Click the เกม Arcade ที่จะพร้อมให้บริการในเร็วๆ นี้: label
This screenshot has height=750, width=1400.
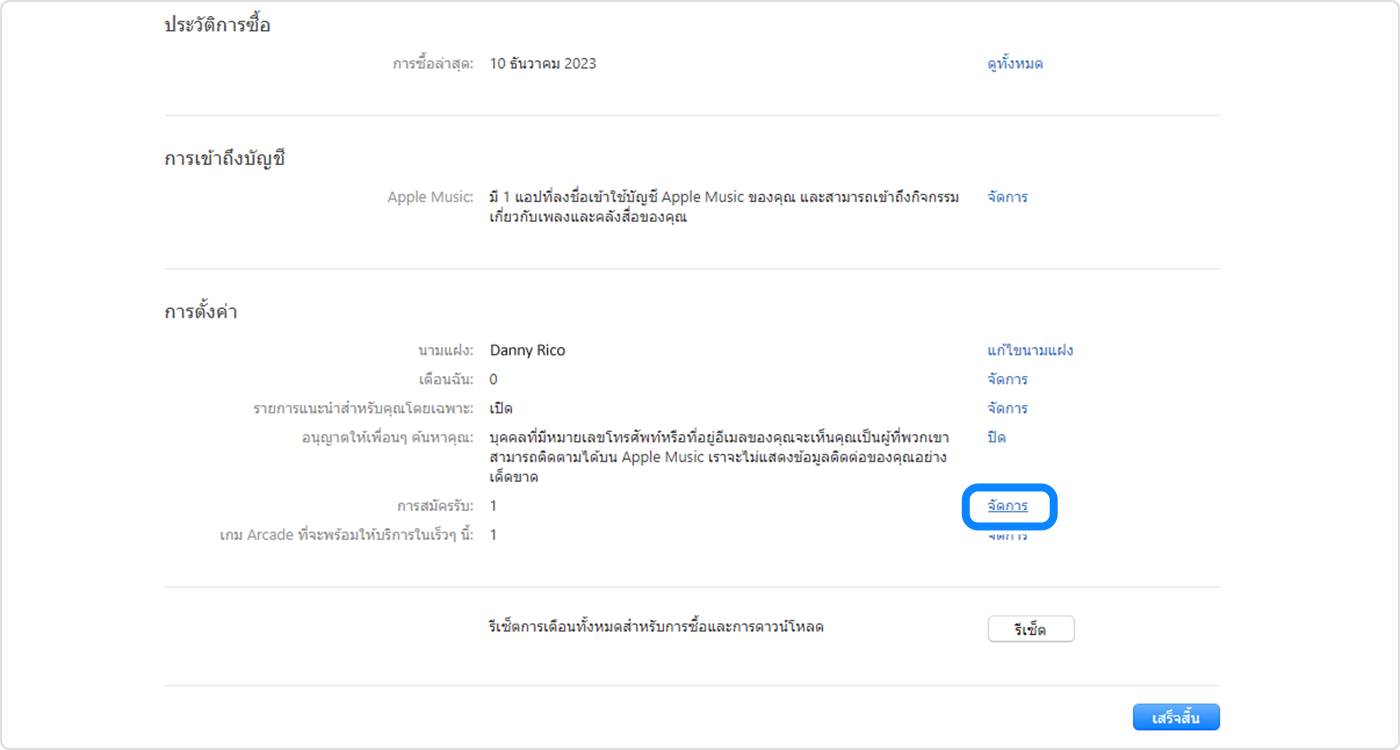tap(346, 535)
